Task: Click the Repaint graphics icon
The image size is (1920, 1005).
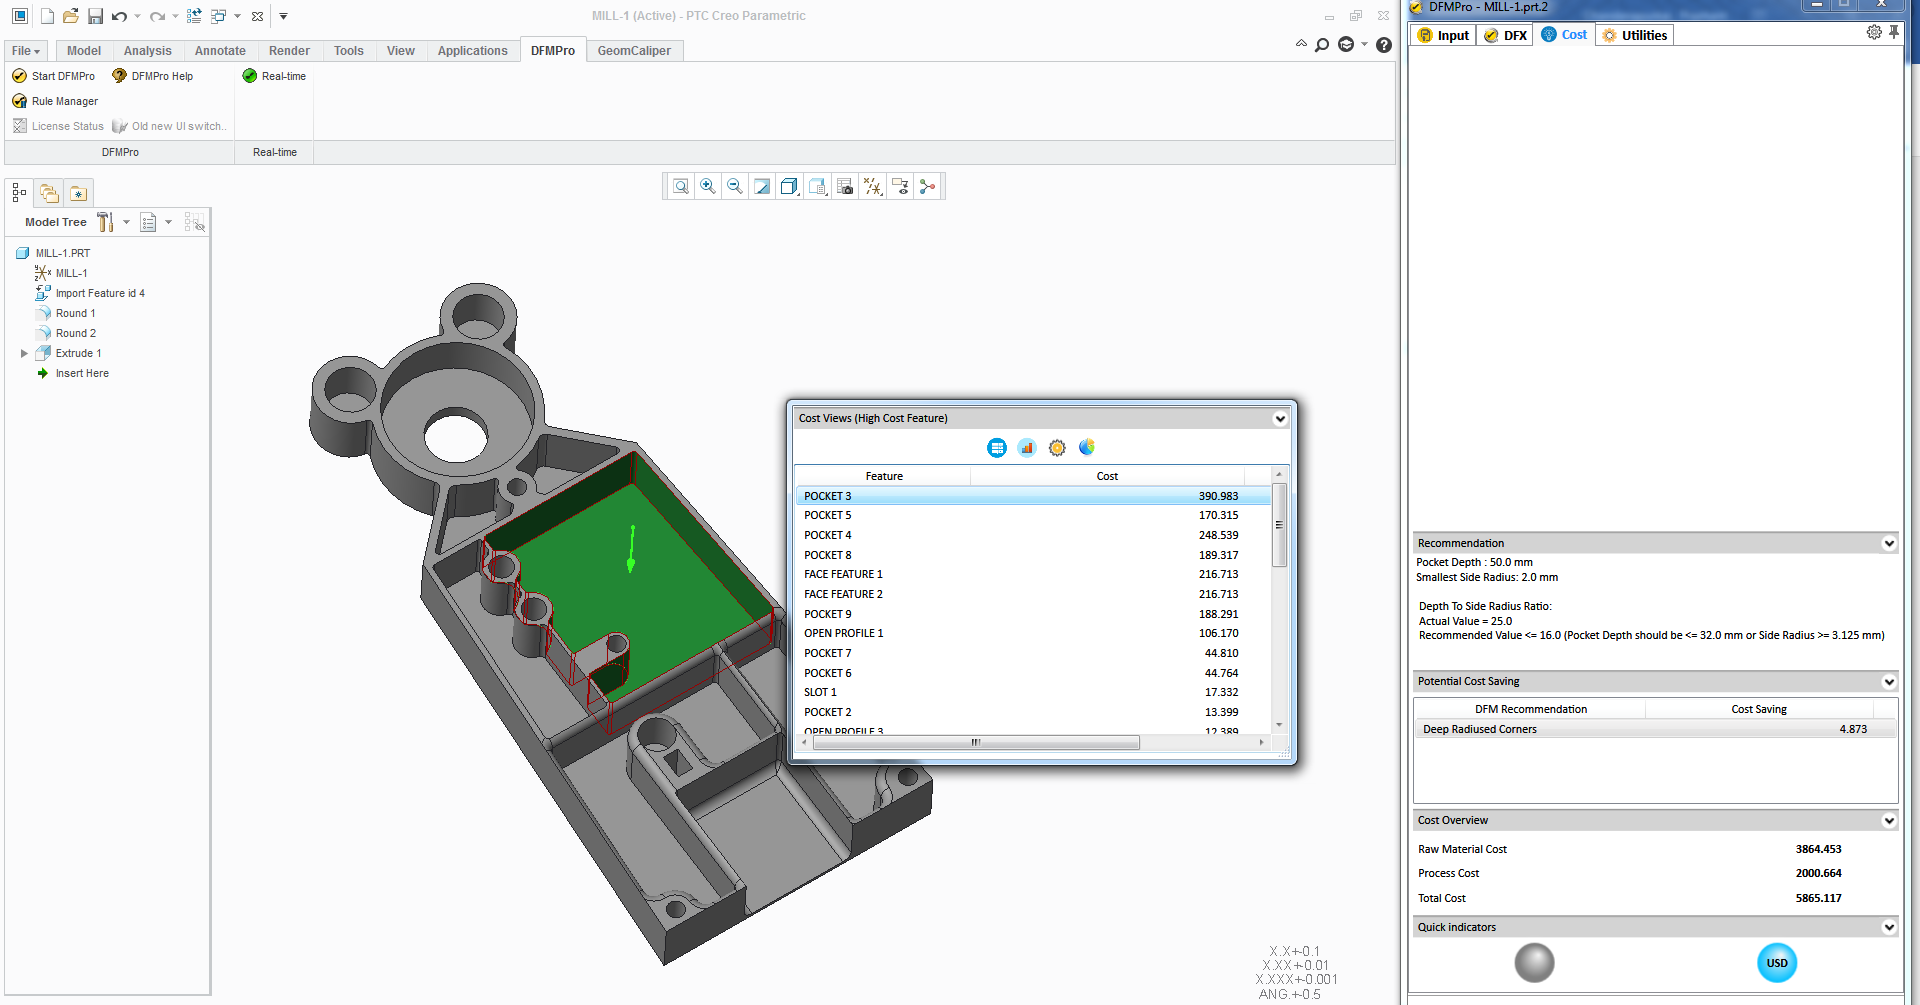Action: (762, 186)
